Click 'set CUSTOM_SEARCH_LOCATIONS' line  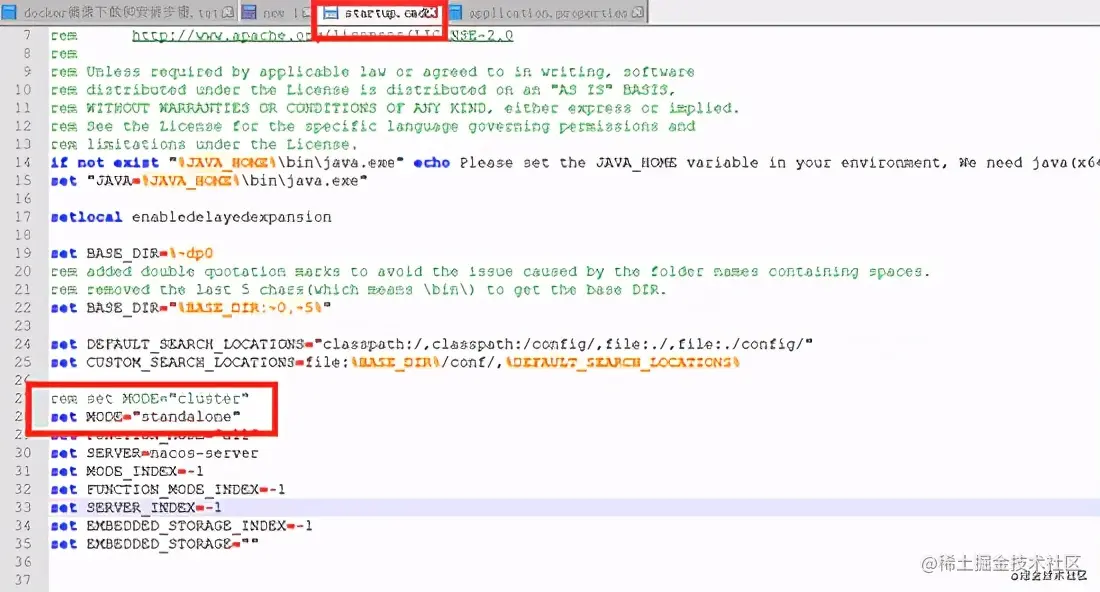(395, 363)
